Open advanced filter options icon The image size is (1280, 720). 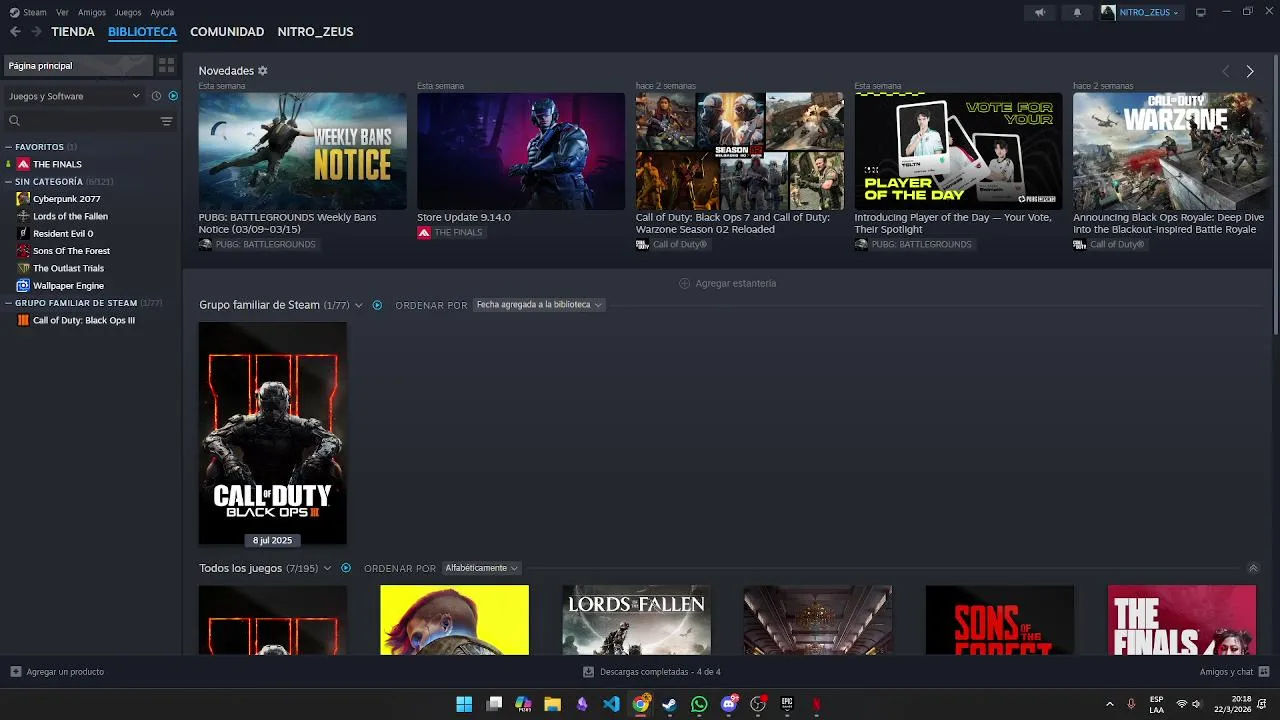coord(166,121)
